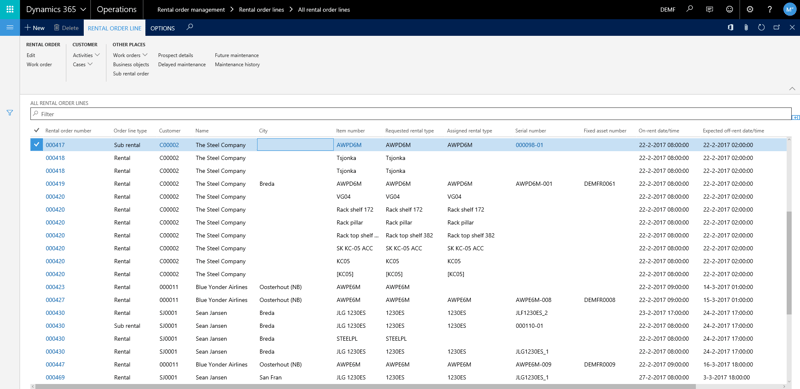Image resolution: width=800 pixels, height=389 pixels.
Task: Click the smiley feedback icon
Action: [x=730, y=9]
